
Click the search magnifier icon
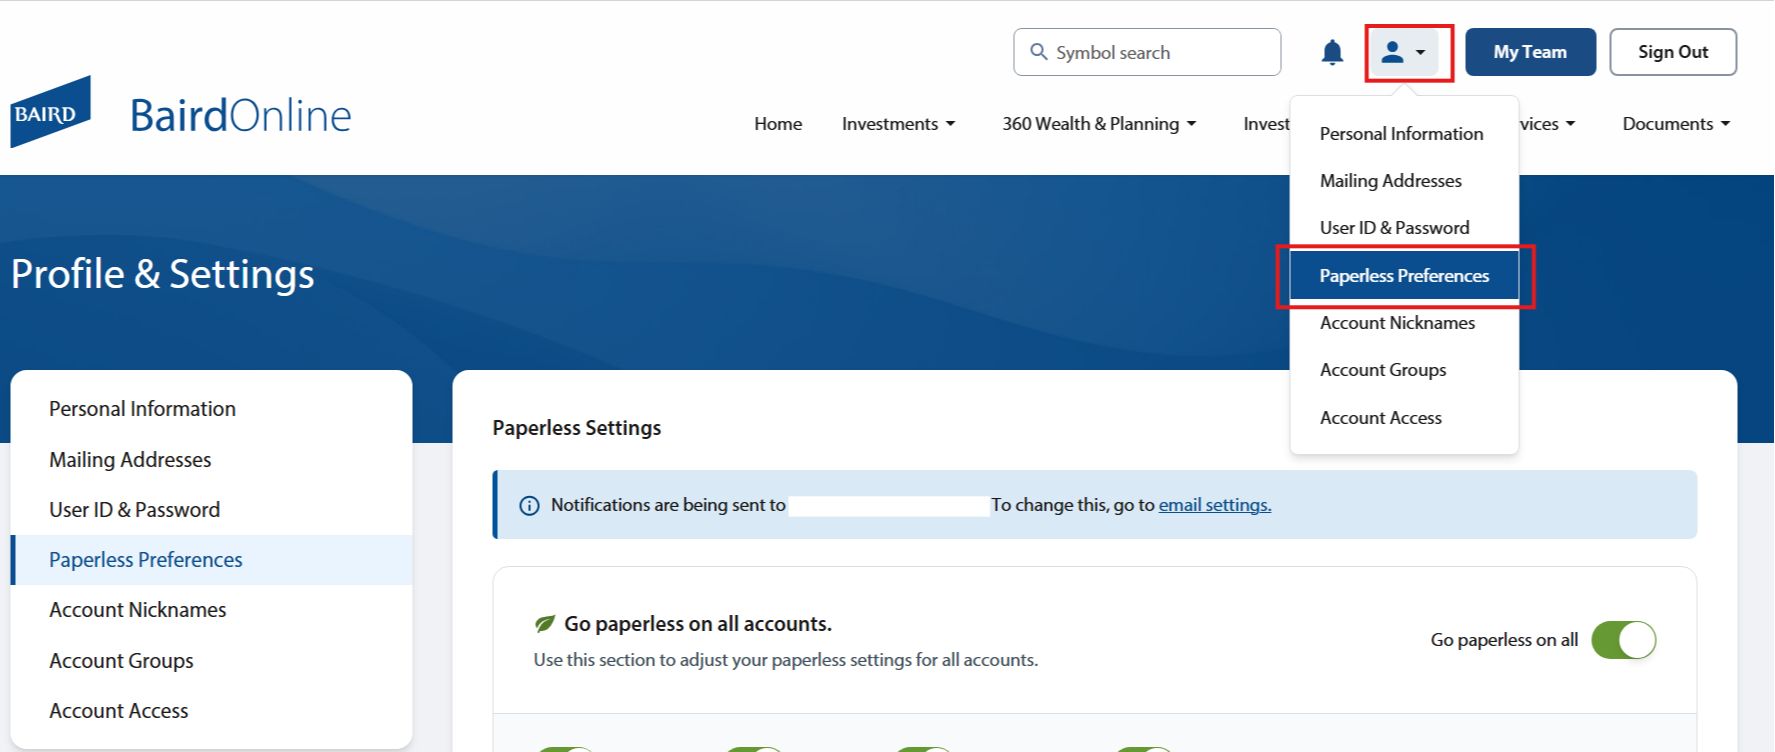point(1039,51)
